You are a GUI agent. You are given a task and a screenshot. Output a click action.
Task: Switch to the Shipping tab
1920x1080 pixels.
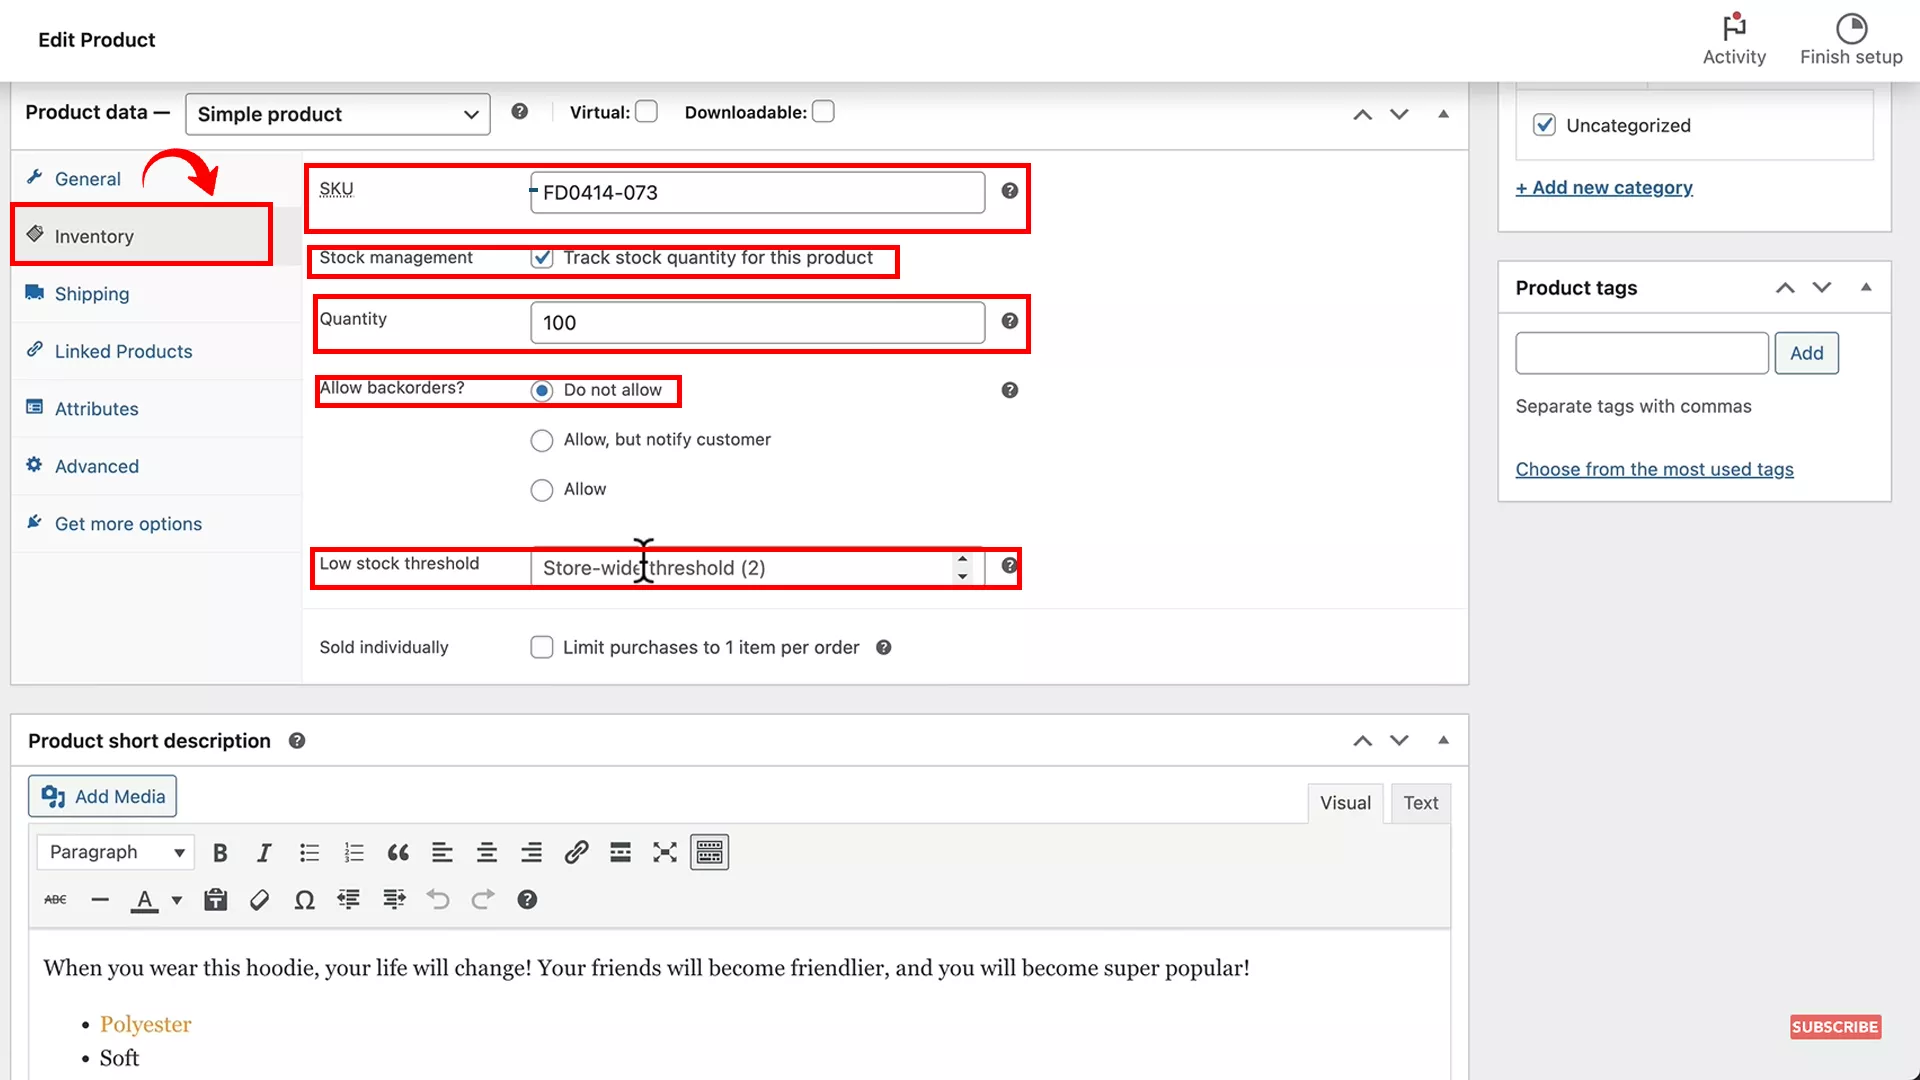point(91,293)
